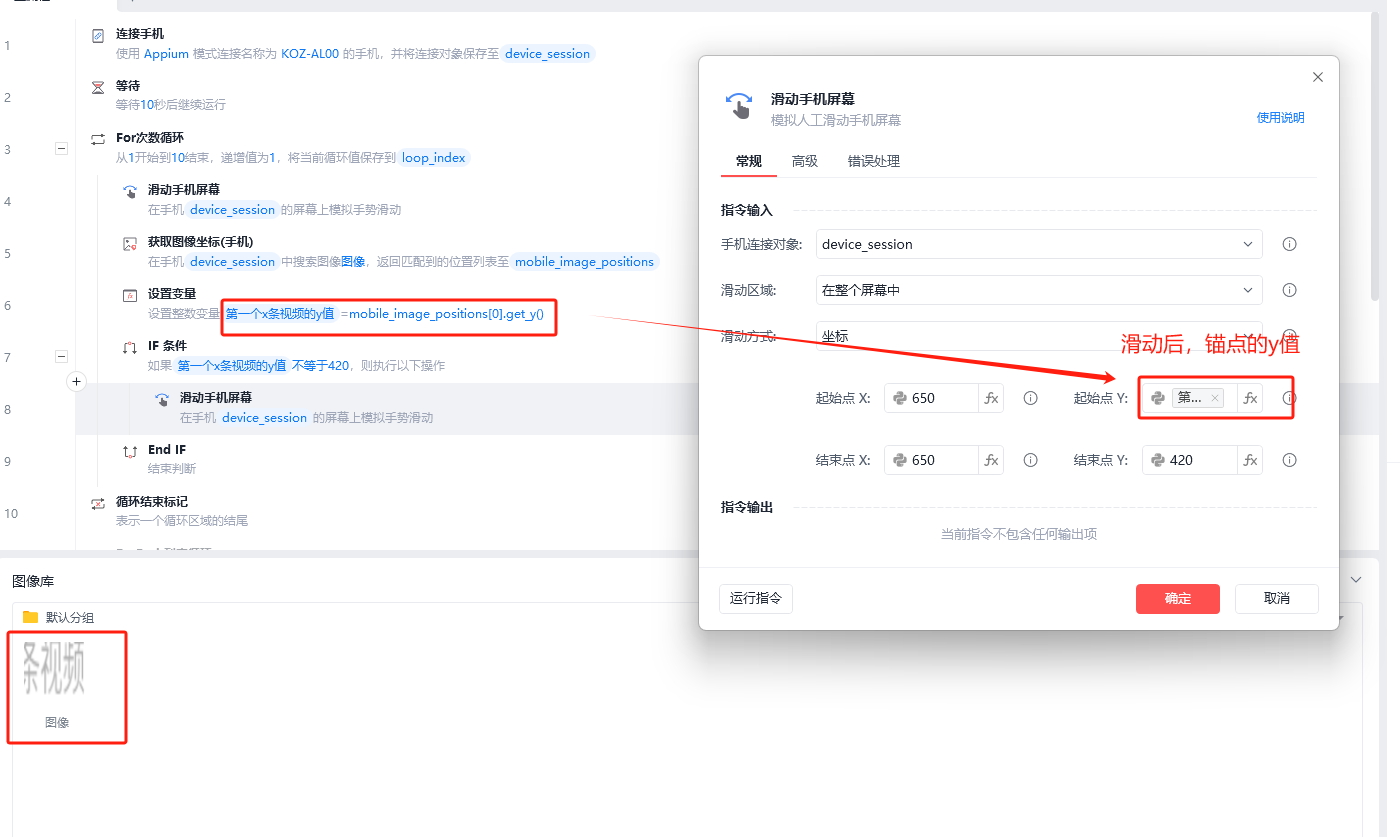Image resolution: width=1400 pixels, height=837 pixels.
Task: Click the 循环结束标记 step icon
Action: pyautogui.click(x=98, y=503)
